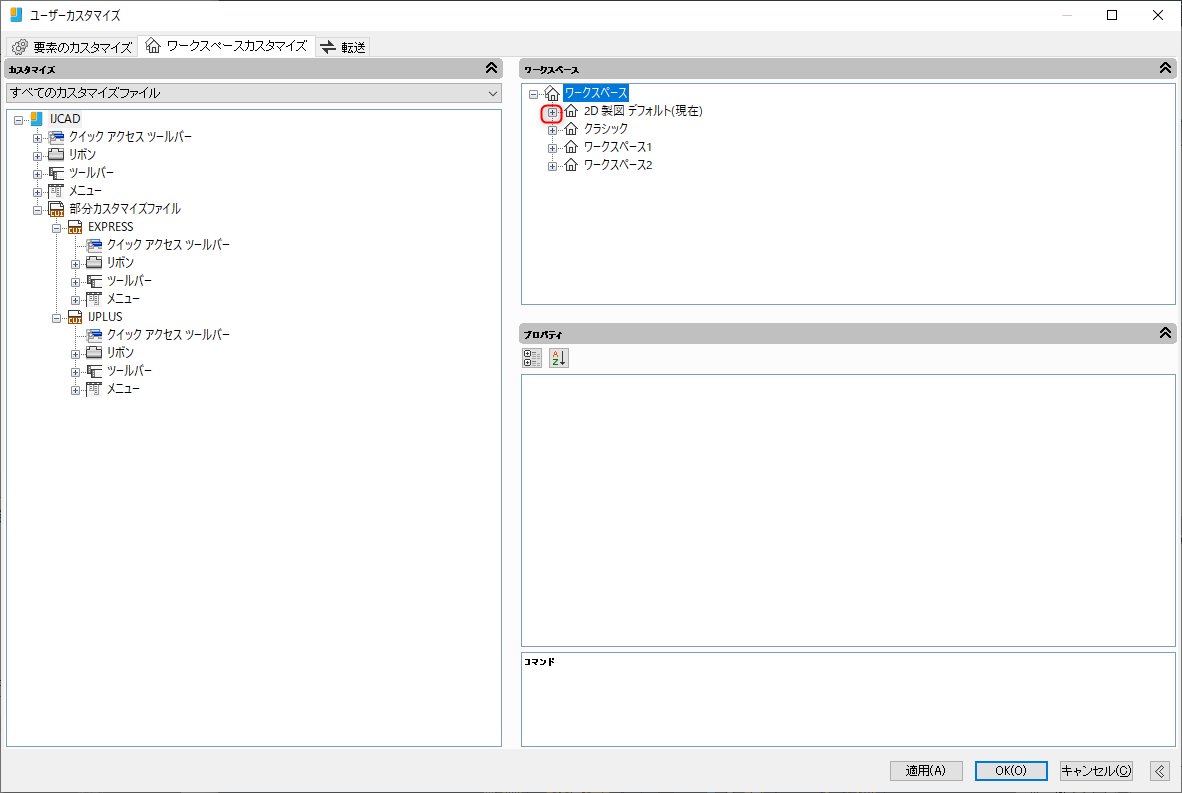The width and height of the screenshot is (1182, 793).
Task: Open the すべてのカスタマイズファイル dropdown
Action: (253, 93)
